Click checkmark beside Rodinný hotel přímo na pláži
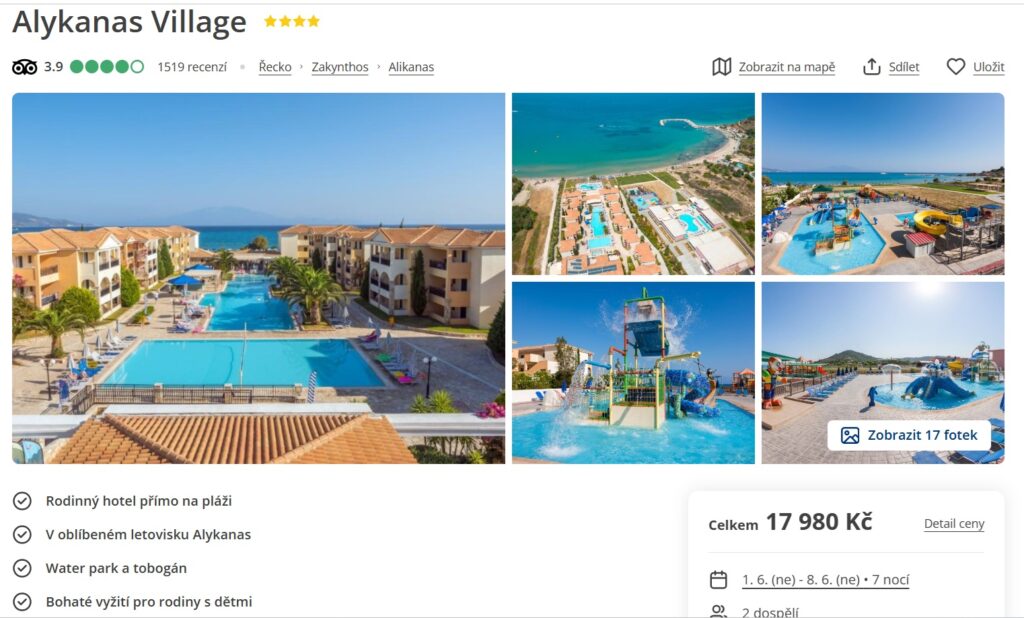 tap(22, 501)
